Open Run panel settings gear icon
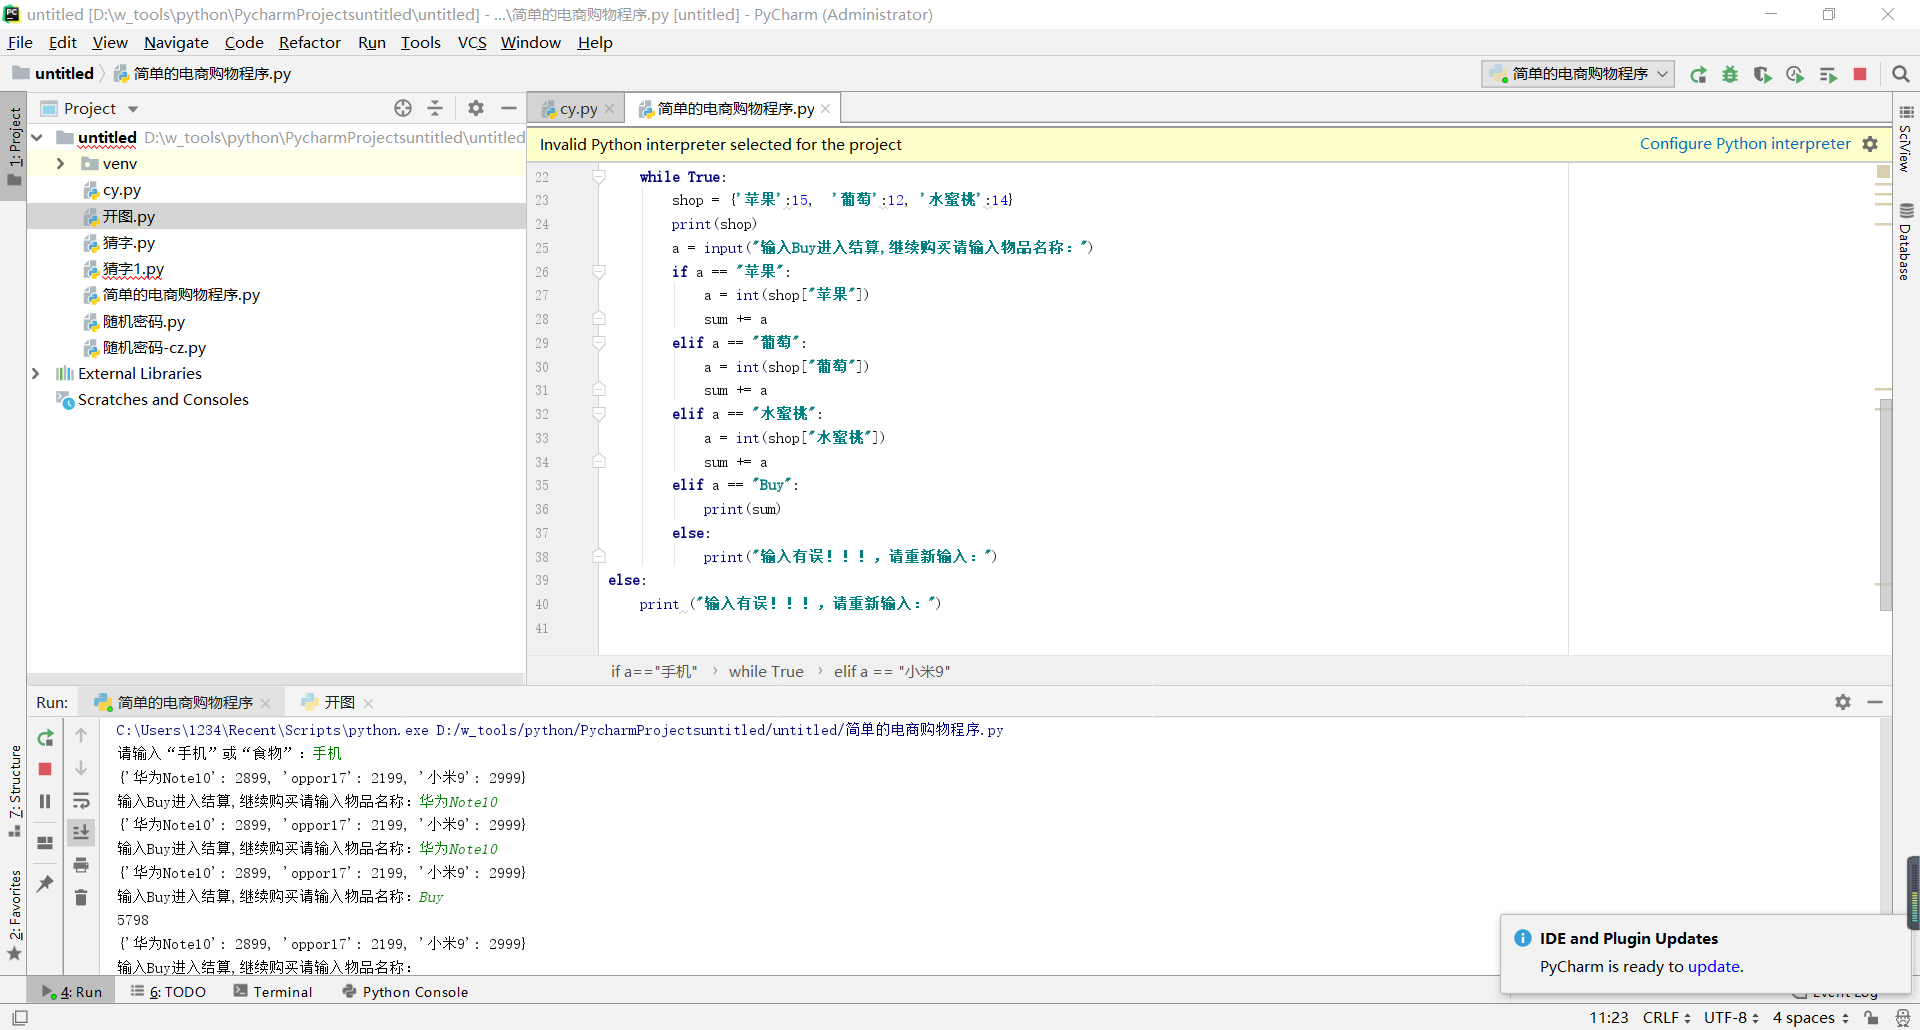The image size is (1920, 1030). [x=1843, y=702]
